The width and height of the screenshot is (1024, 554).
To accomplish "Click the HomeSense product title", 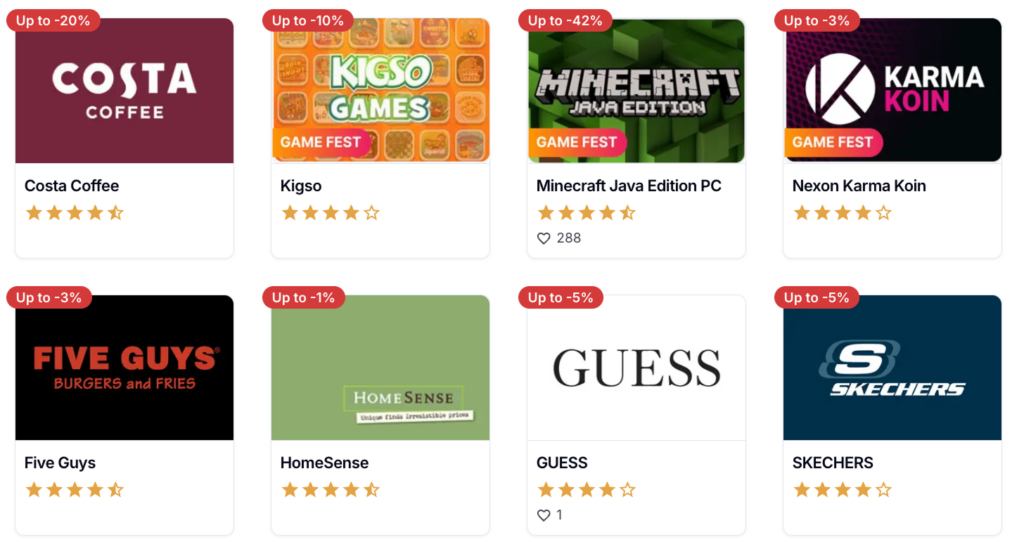I will tap(325, 463).
